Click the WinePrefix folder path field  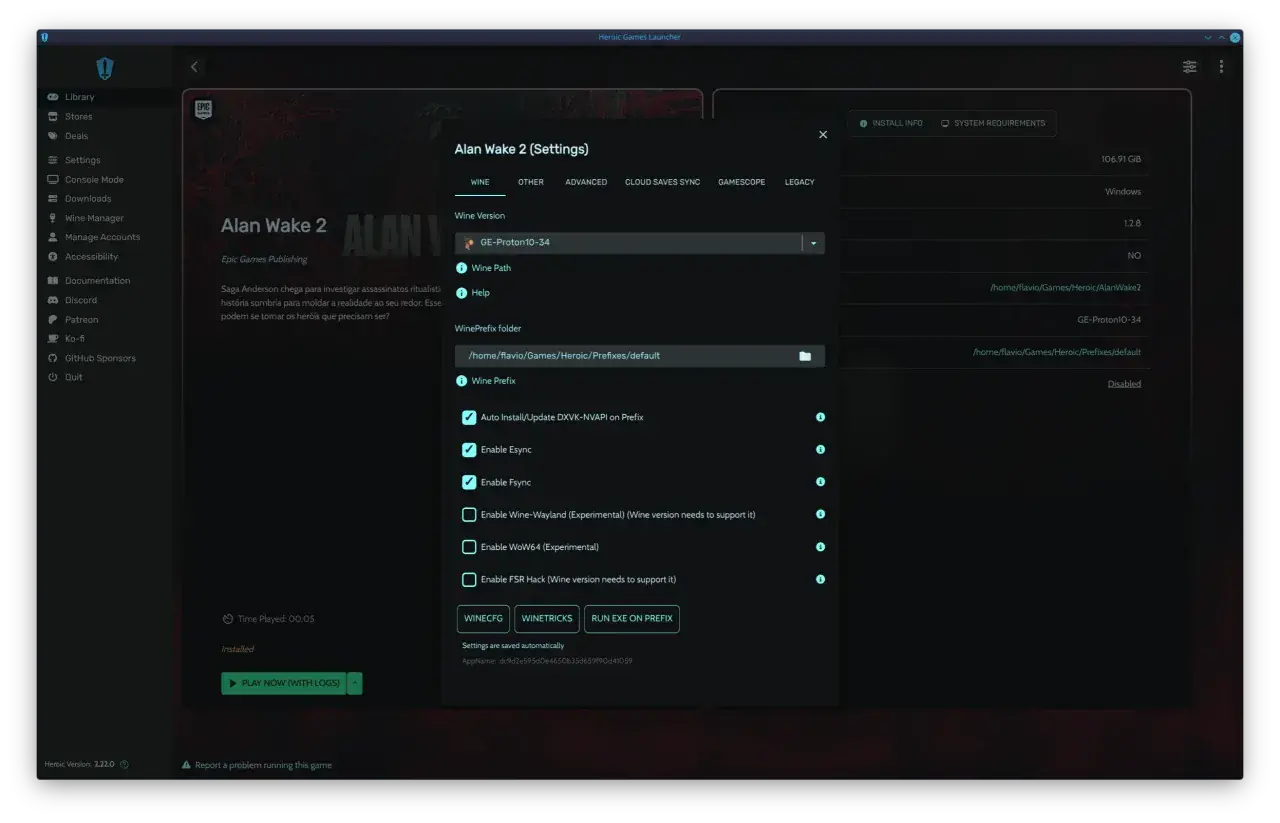point(623,356)
